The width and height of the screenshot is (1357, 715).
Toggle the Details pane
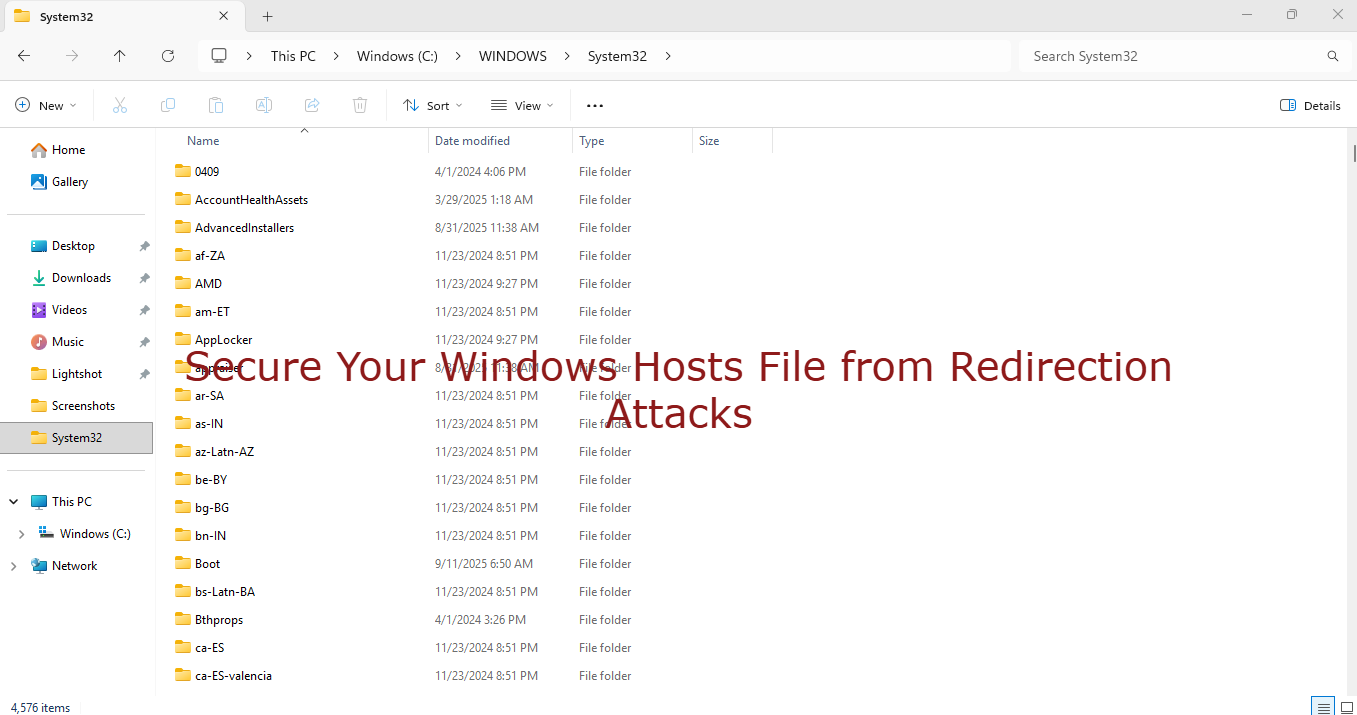tap(1308, 105)
